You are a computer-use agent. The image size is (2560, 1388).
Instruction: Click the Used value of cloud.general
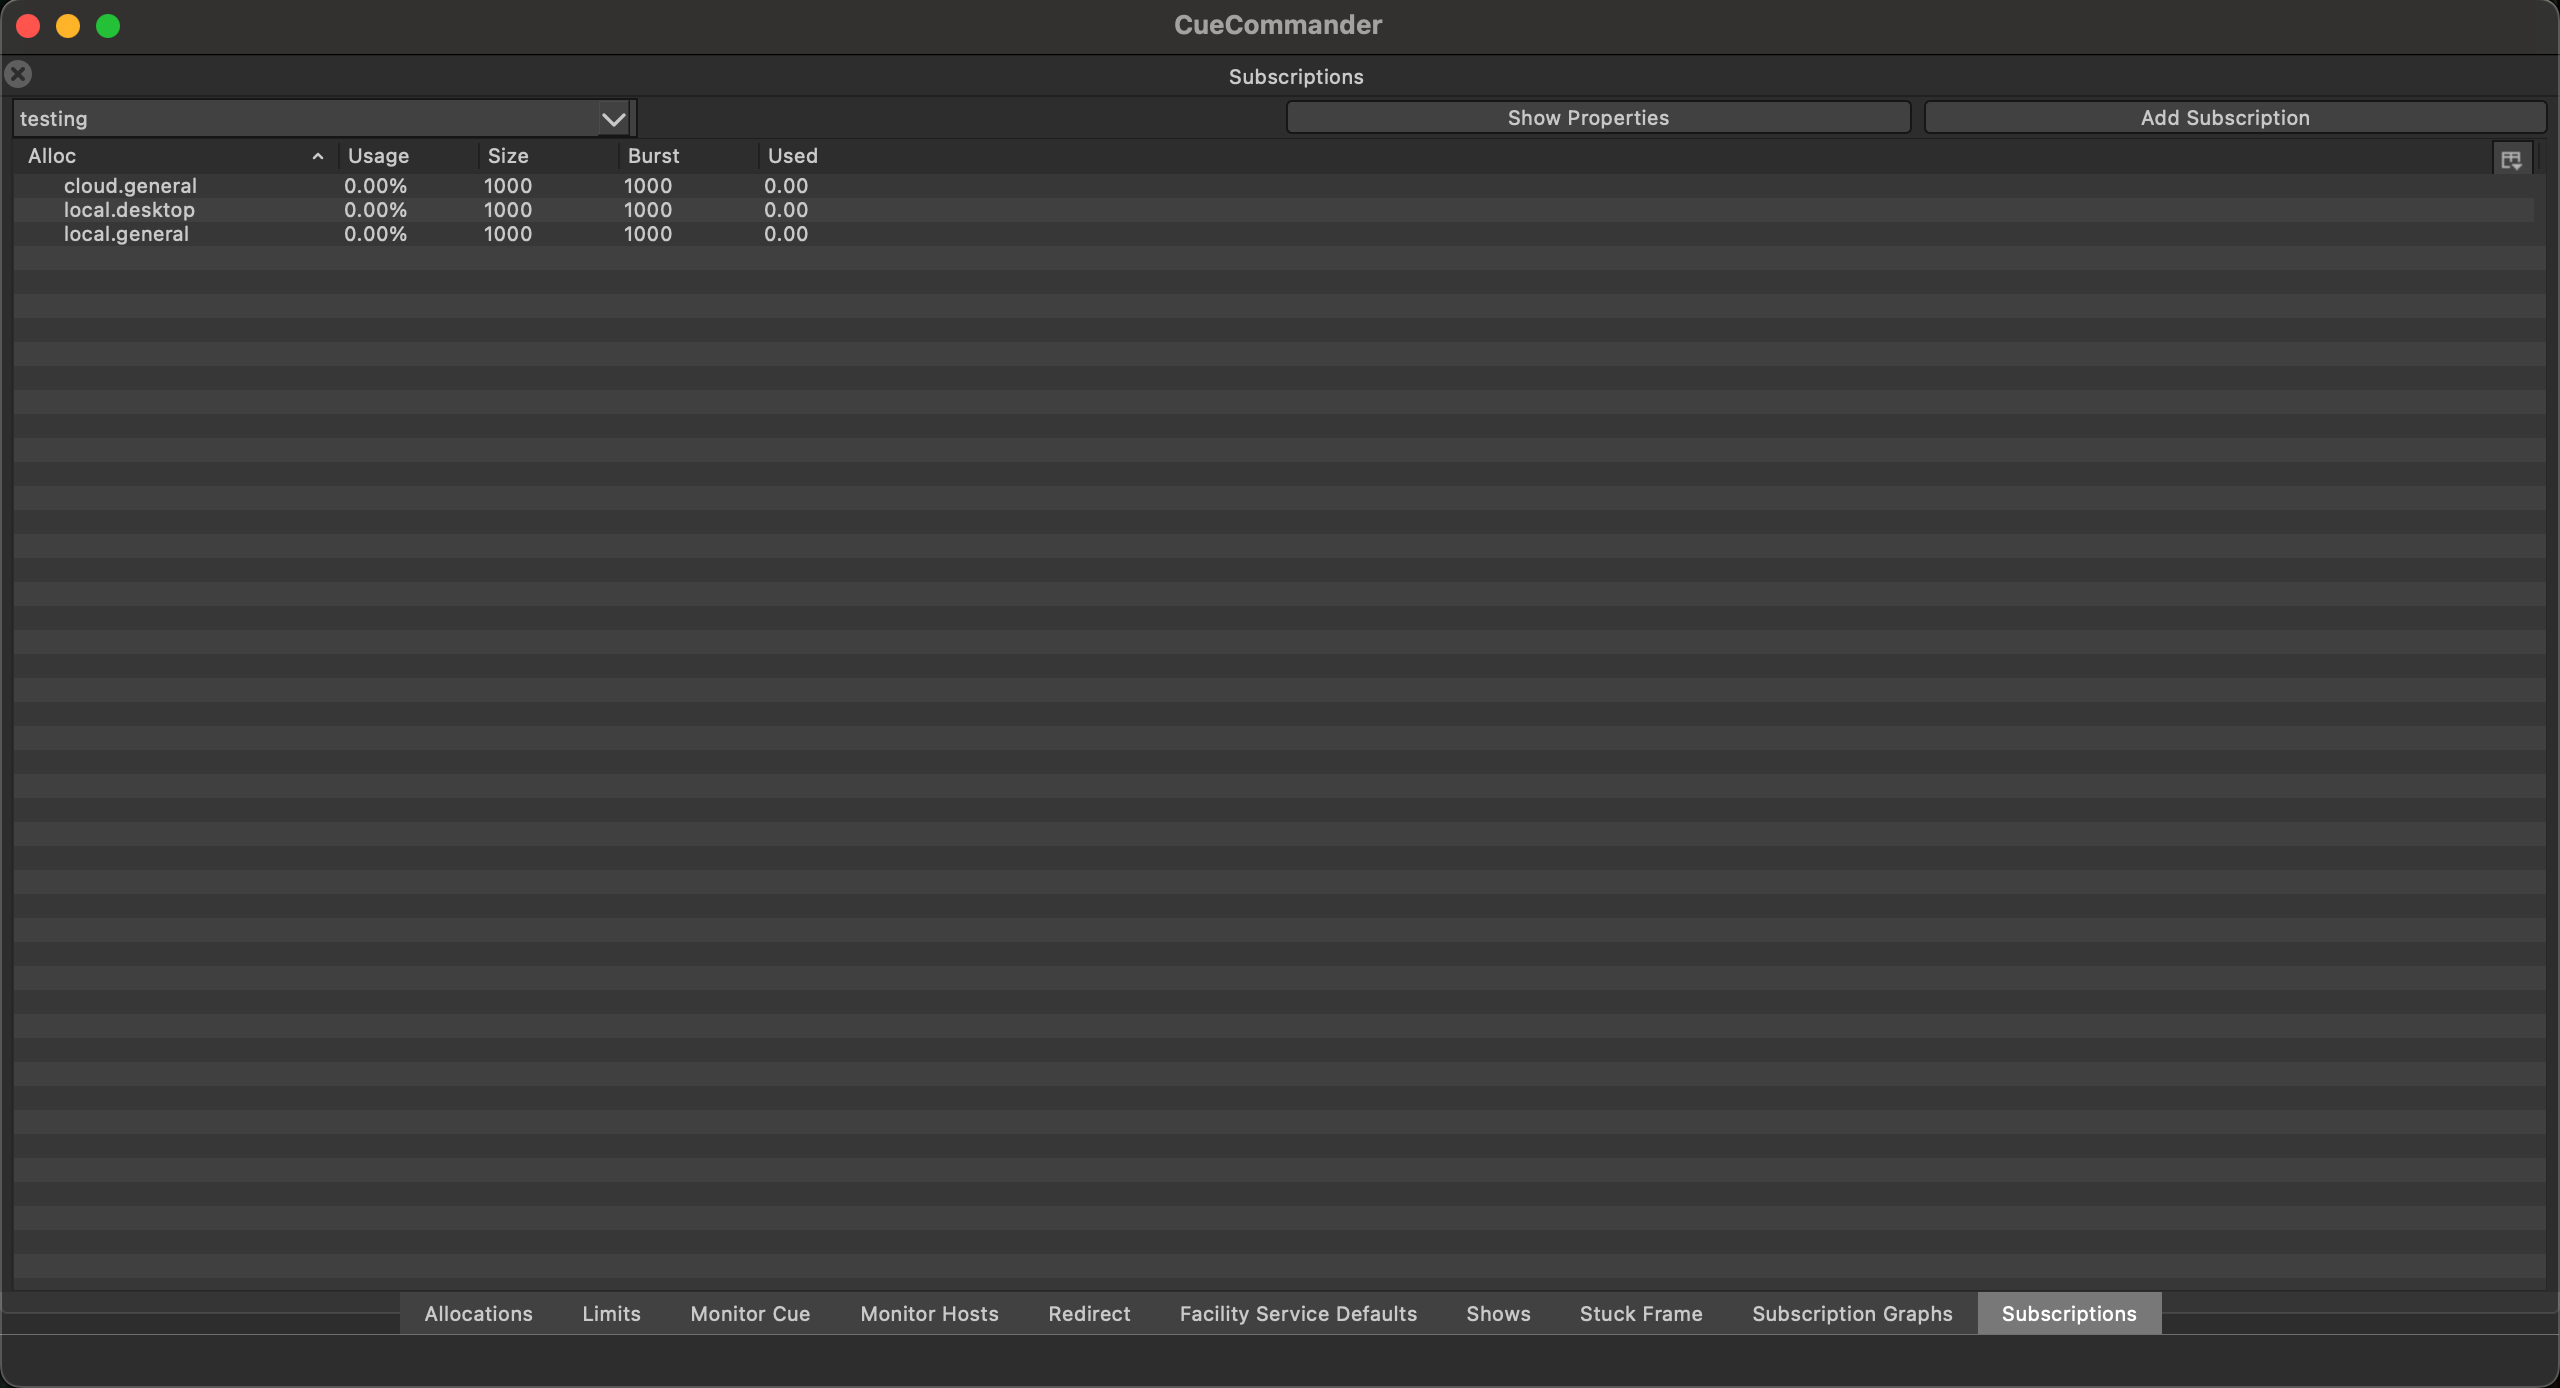(x=786, y=186)
